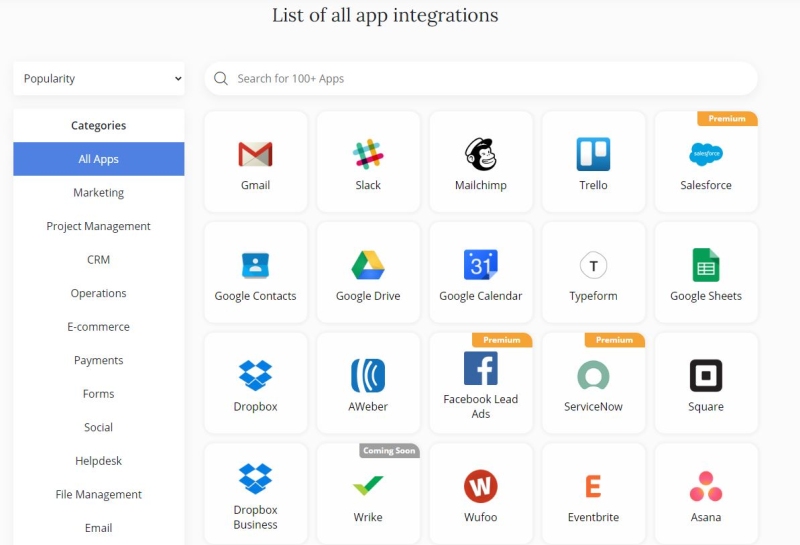Click the Coming Soon badge on Wrike

point(389,451)
